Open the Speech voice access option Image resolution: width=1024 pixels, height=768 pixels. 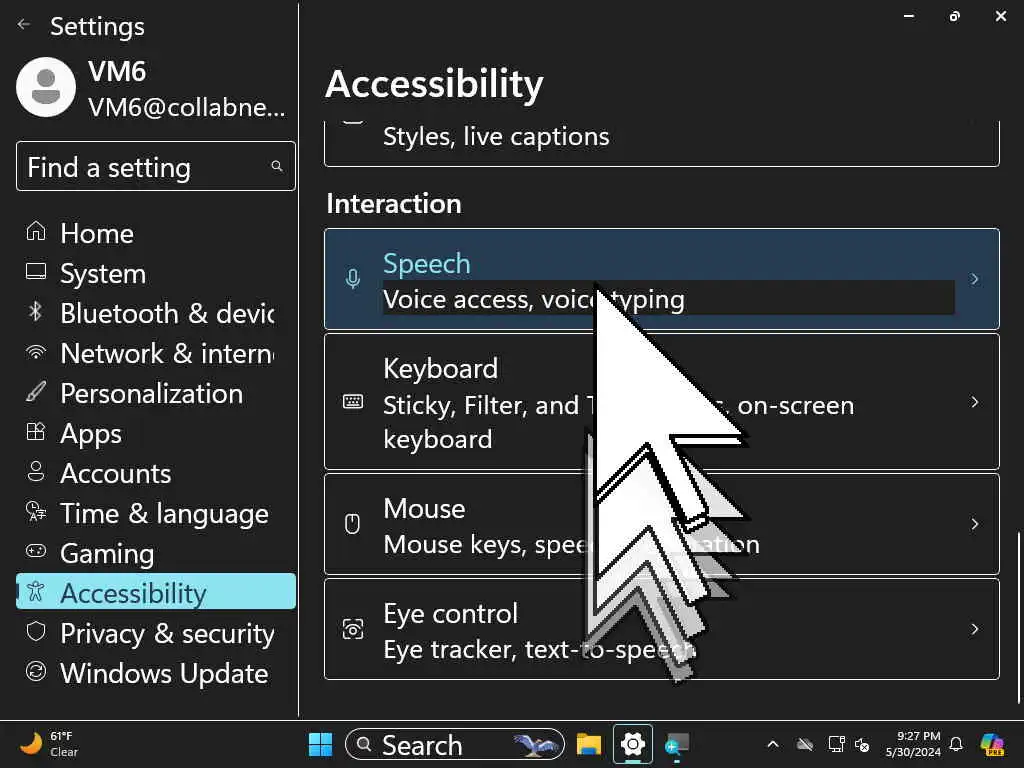click(x=662, y=279)
